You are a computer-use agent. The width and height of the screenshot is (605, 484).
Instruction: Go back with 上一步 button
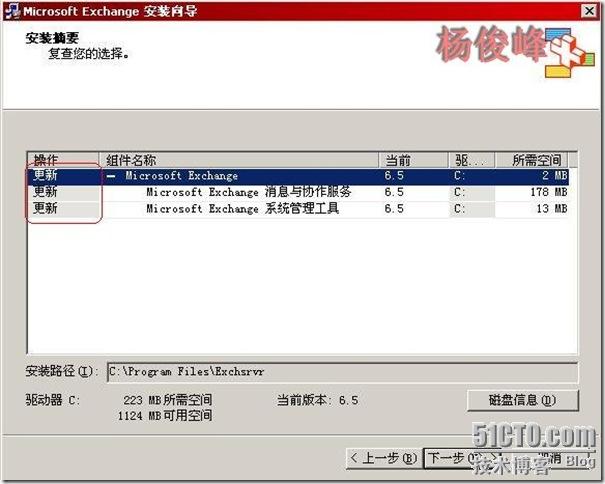pos(384,459)
